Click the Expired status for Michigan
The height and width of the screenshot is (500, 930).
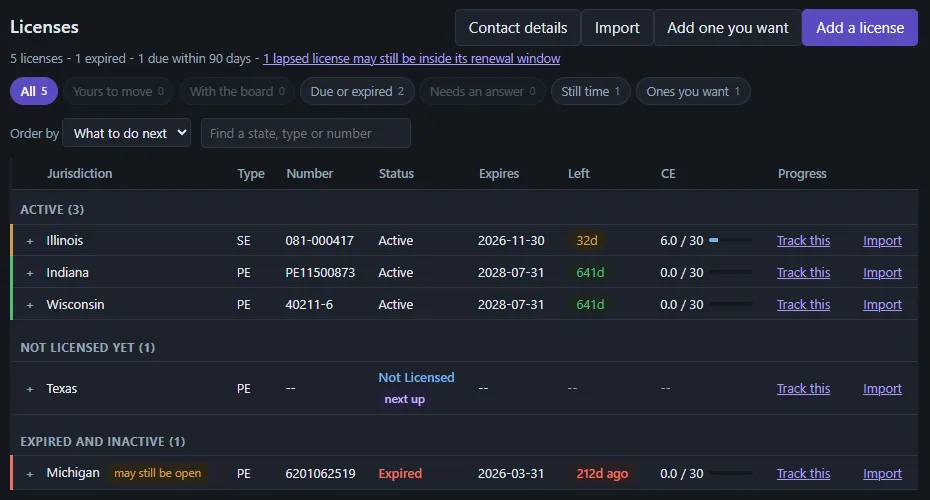pos(400,474)
